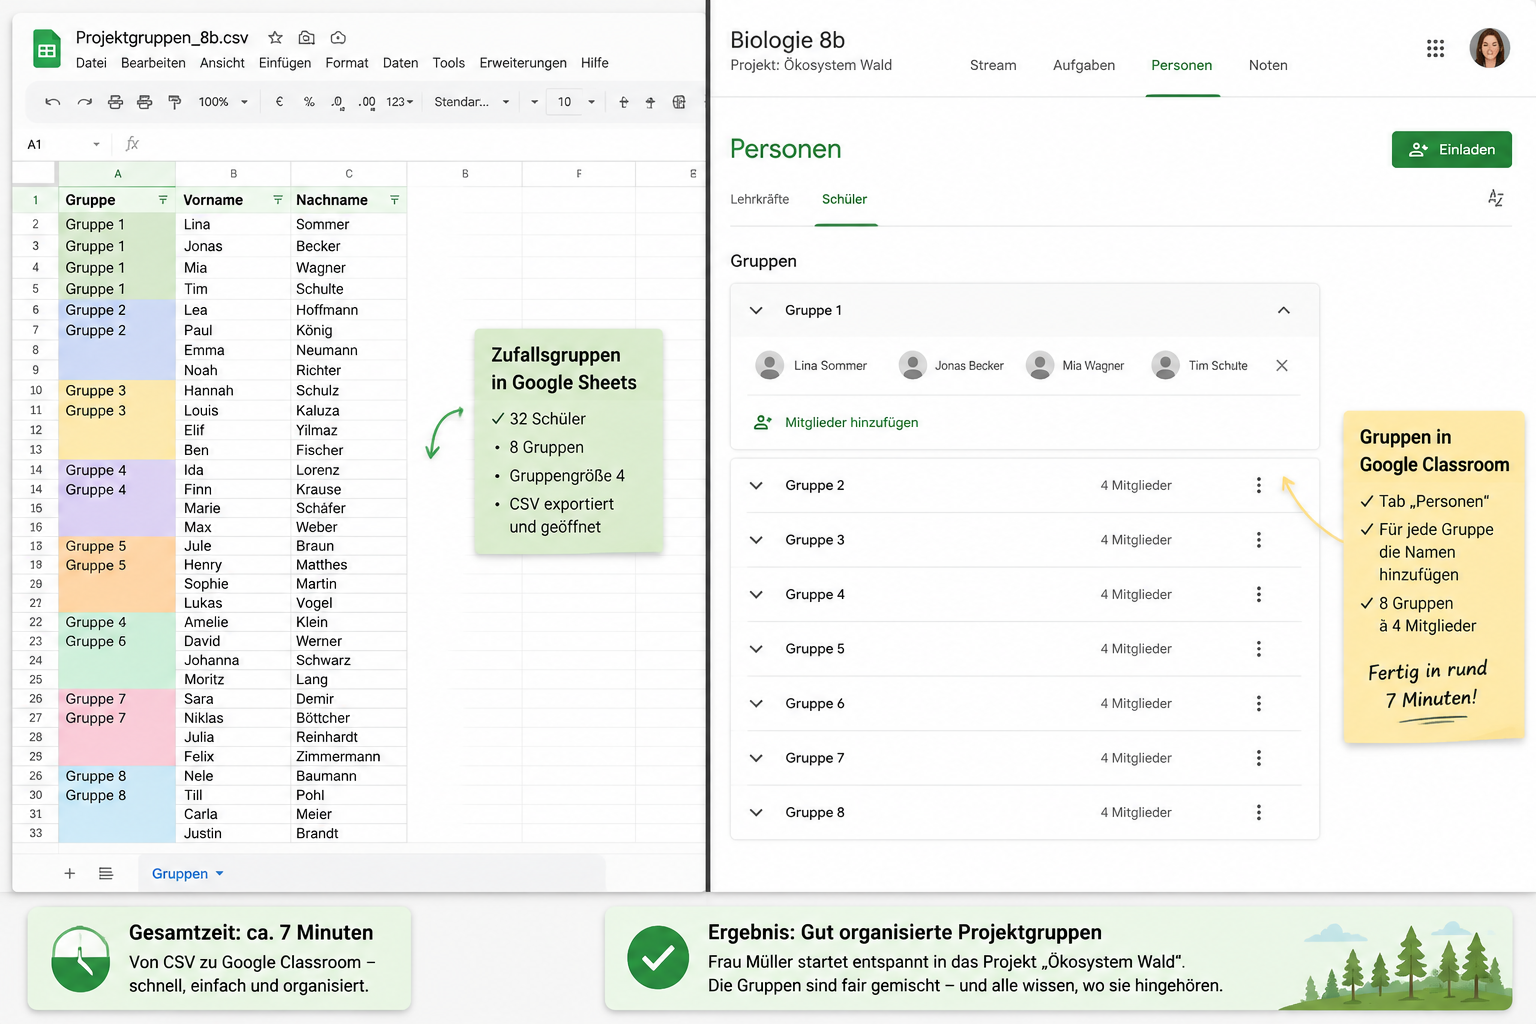1536x1024 pixels.
Task: Expand the Gruppe 6 row
Action: (x=756, y=703)
